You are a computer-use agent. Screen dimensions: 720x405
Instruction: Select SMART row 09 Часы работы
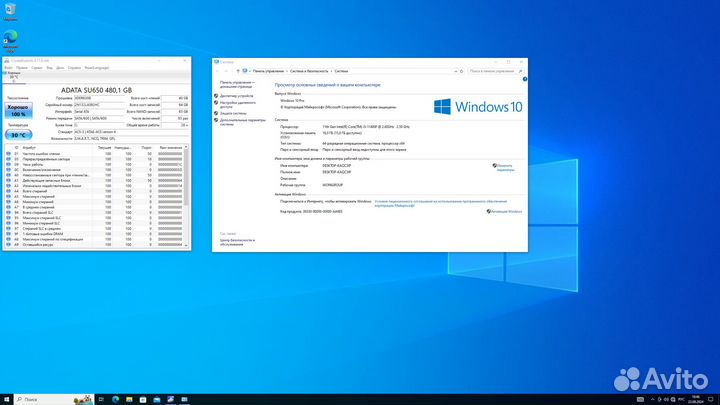coord(94,164)
